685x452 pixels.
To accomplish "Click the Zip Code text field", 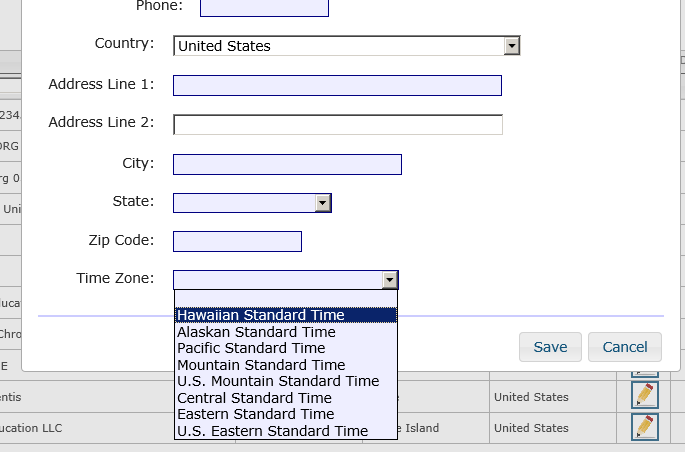I will pos(237,241).
